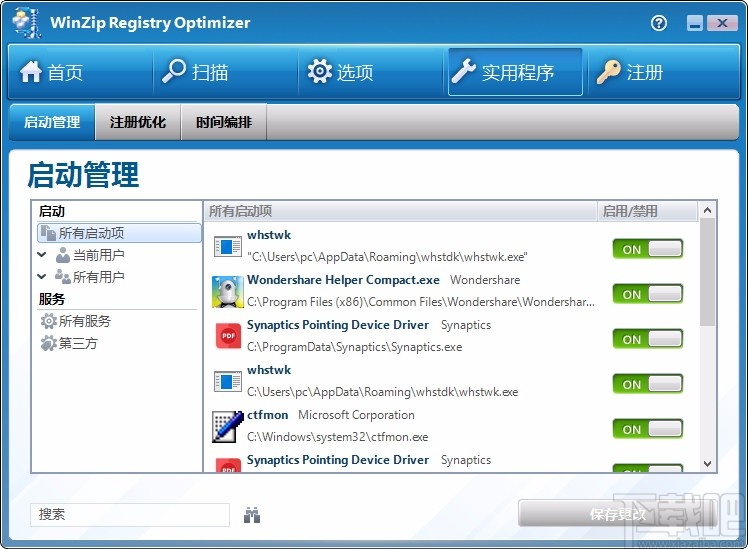Click the binoculars search icon
Viewport: 748px width, 549px height.
coord(252,515)
